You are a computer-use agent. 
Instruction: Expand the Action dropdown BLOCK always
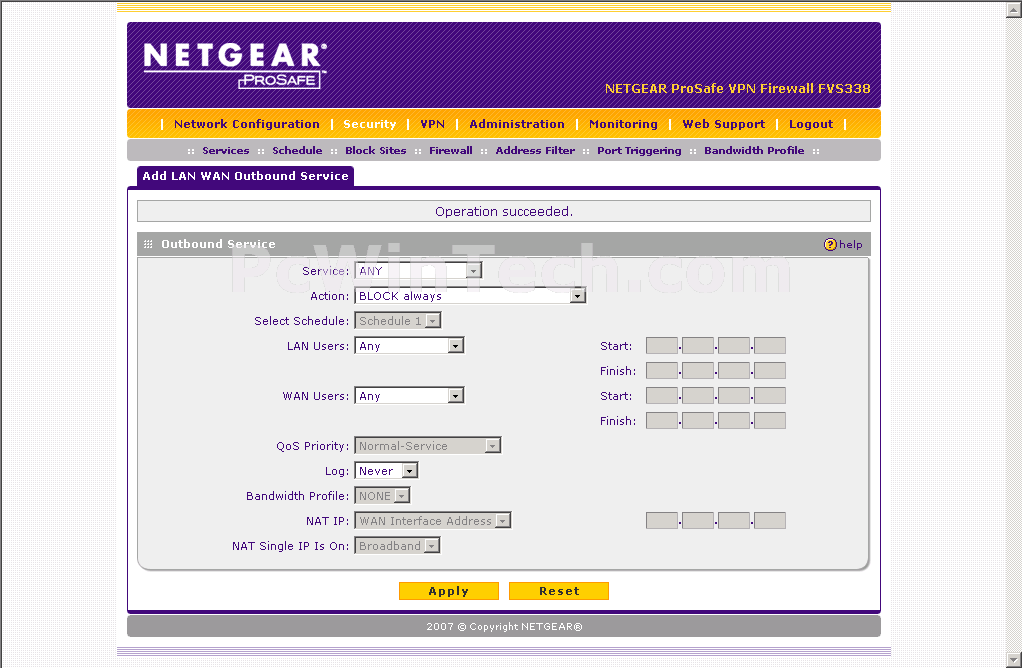pyautogui.click(x=470, y=296)
